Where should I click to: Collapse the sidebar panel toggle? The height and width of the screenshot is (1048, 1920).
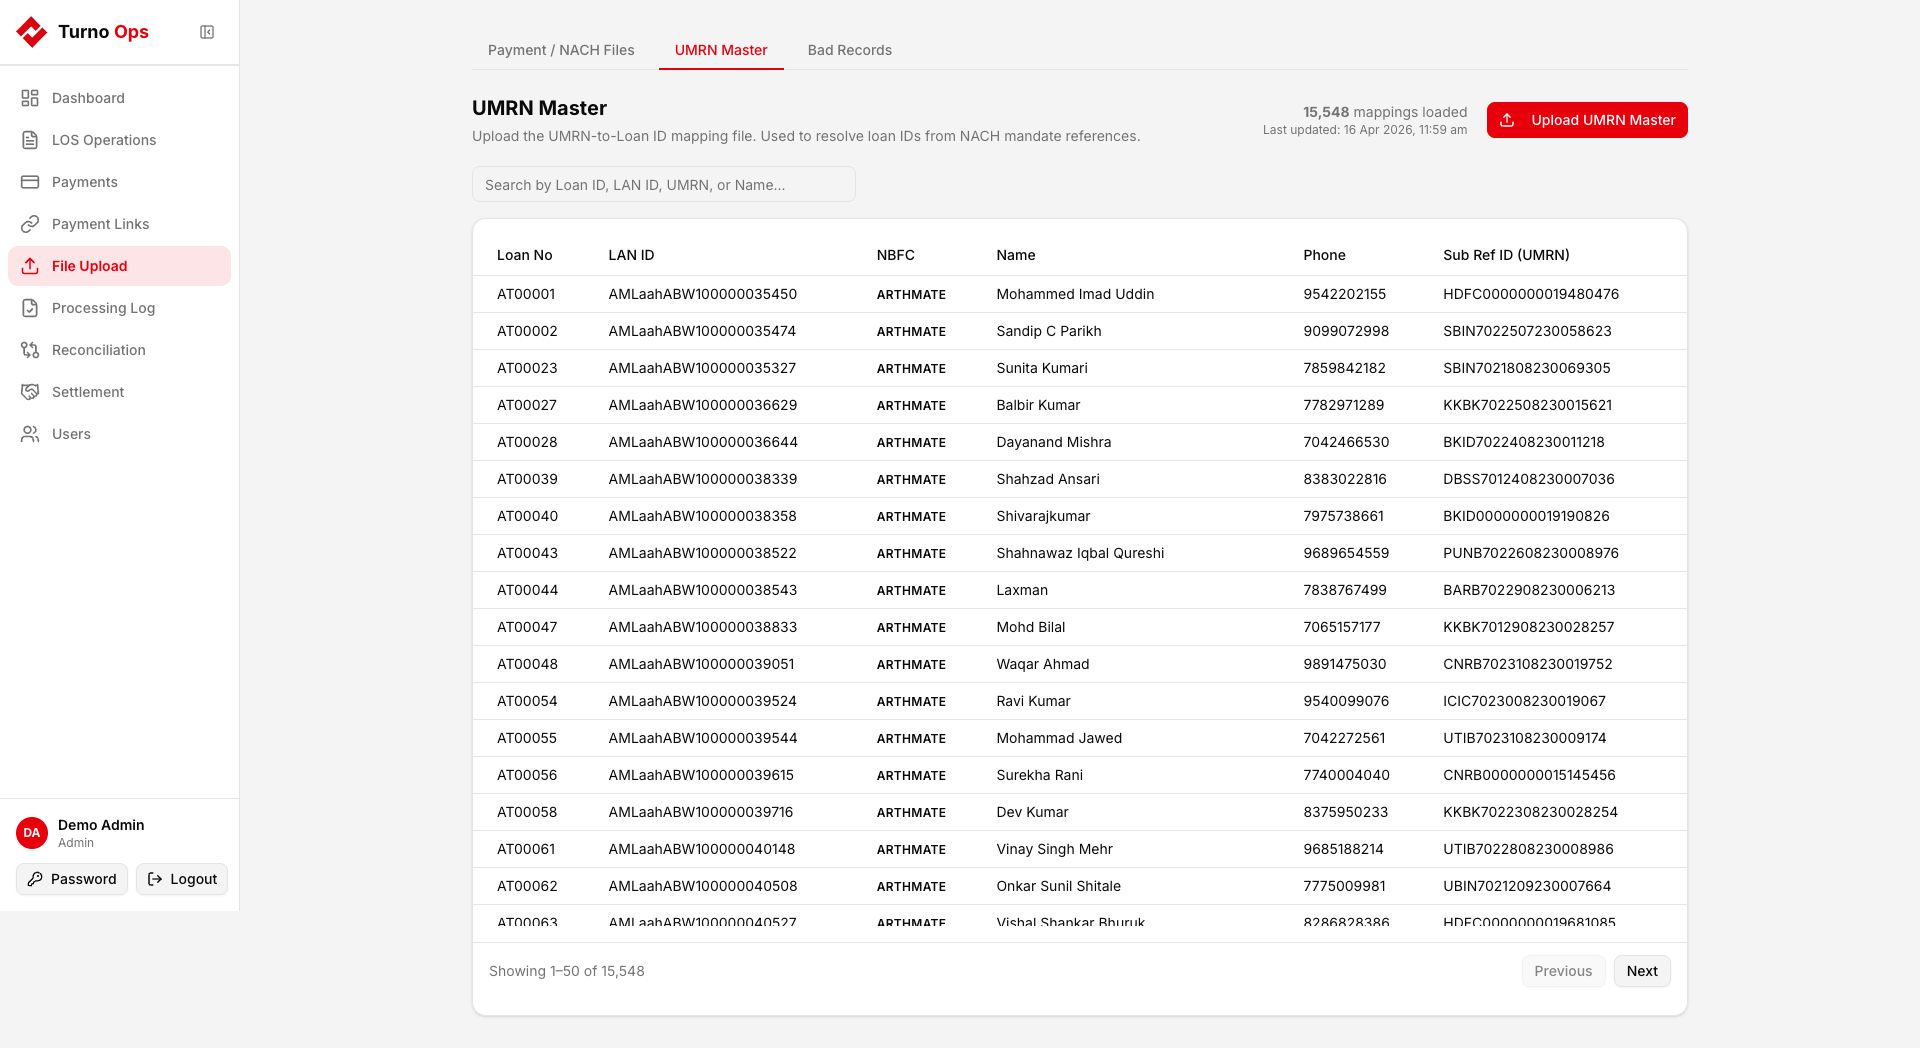pyautogui.click(x=207, y=32)
